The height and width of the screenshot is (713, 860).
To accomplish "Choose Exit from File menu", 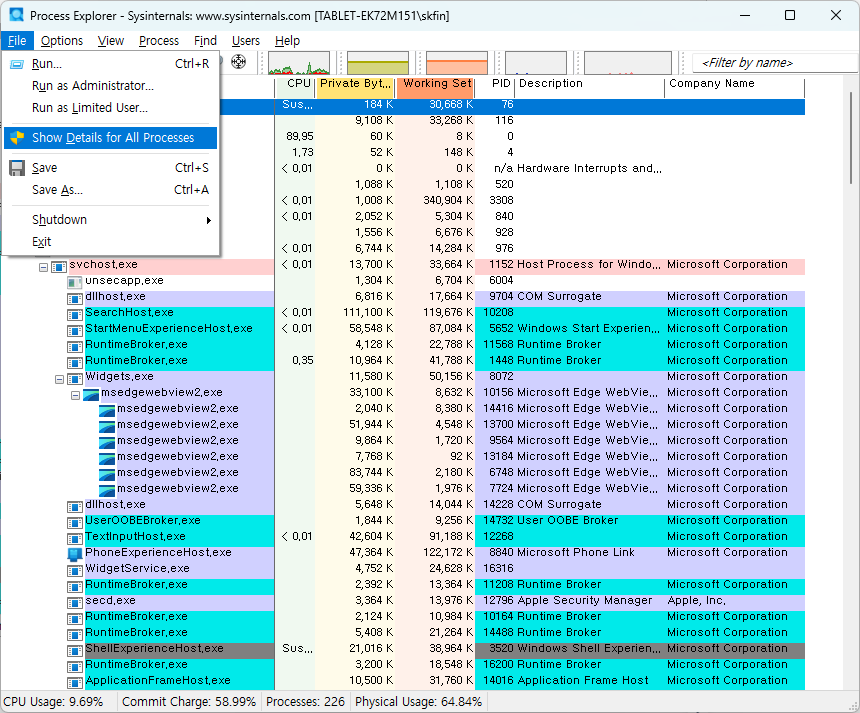I will coord(110,242).
